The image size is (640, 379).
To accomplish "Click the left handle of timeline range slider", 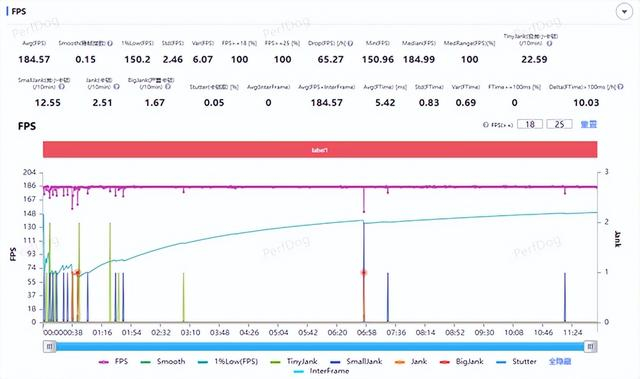I will click(50, 347).
